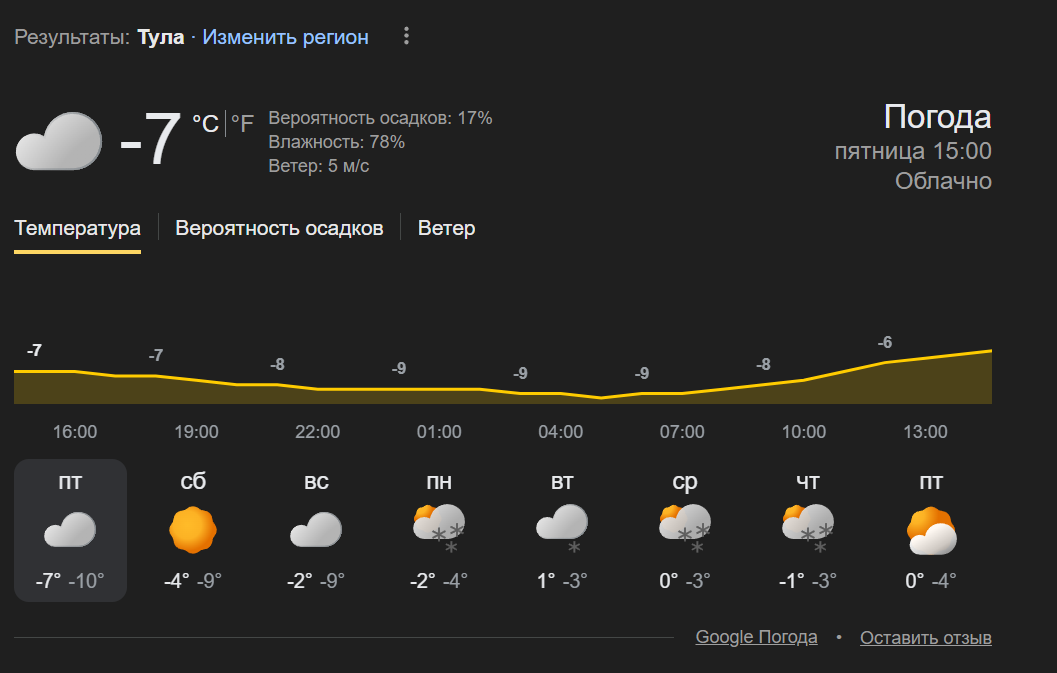Switch to Вероятность осадков tab
This screenshot has width=1057, height=673.
279,228
